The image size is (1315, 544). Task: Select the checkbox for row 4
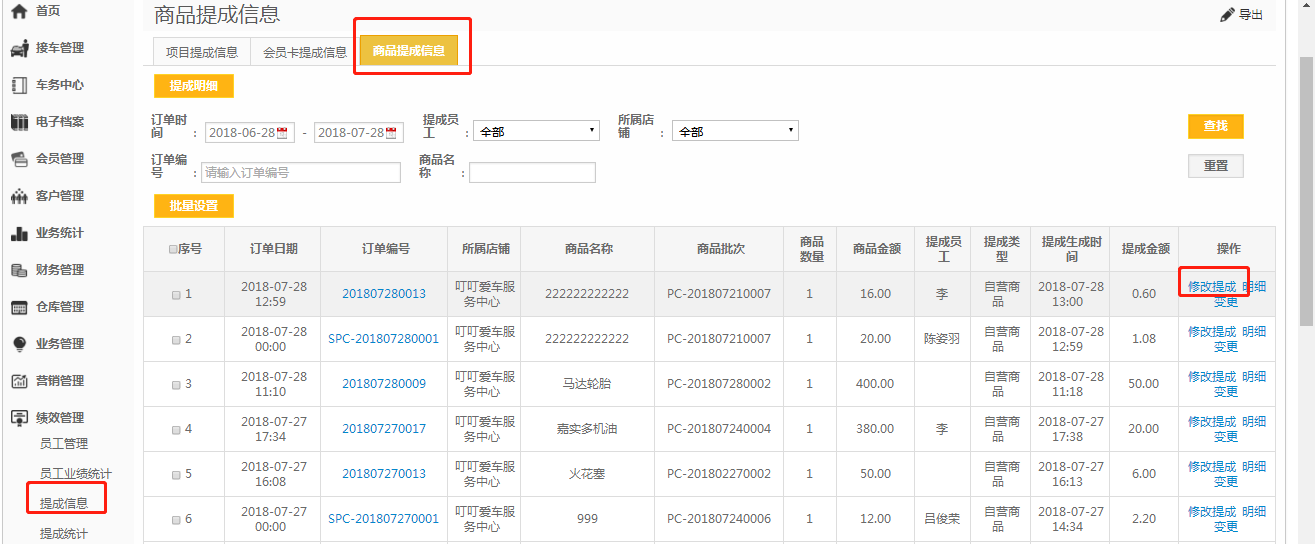tap(176, 430)
